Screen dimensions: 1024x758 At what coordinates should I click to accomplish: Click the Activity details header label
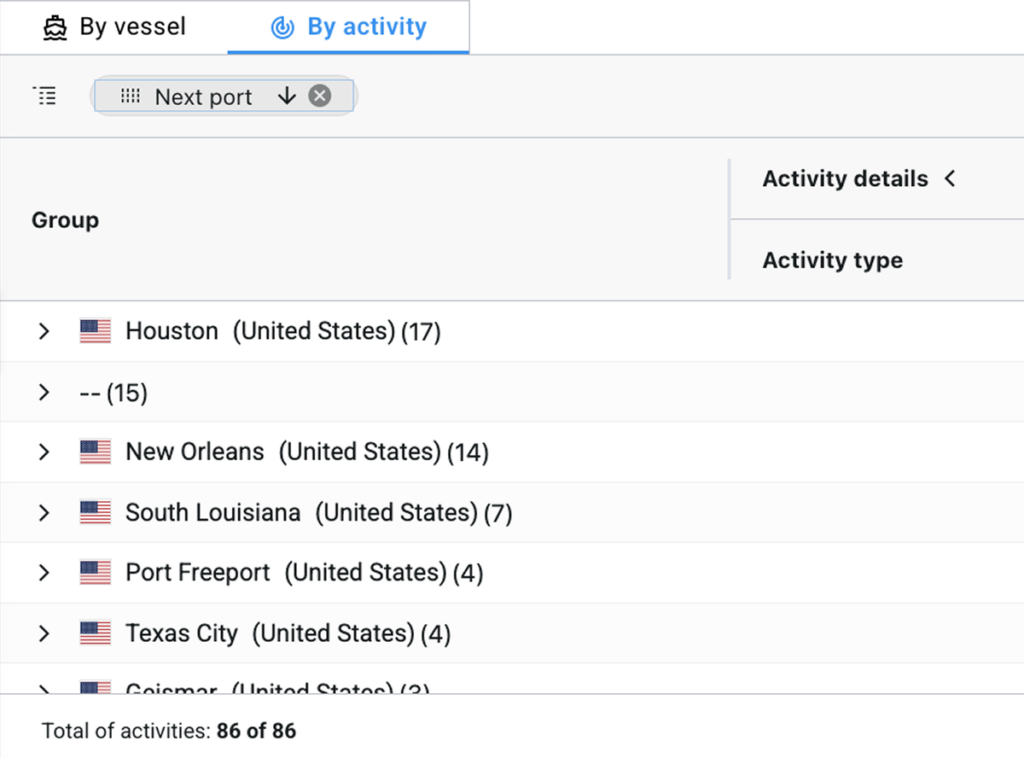(845, 178)
